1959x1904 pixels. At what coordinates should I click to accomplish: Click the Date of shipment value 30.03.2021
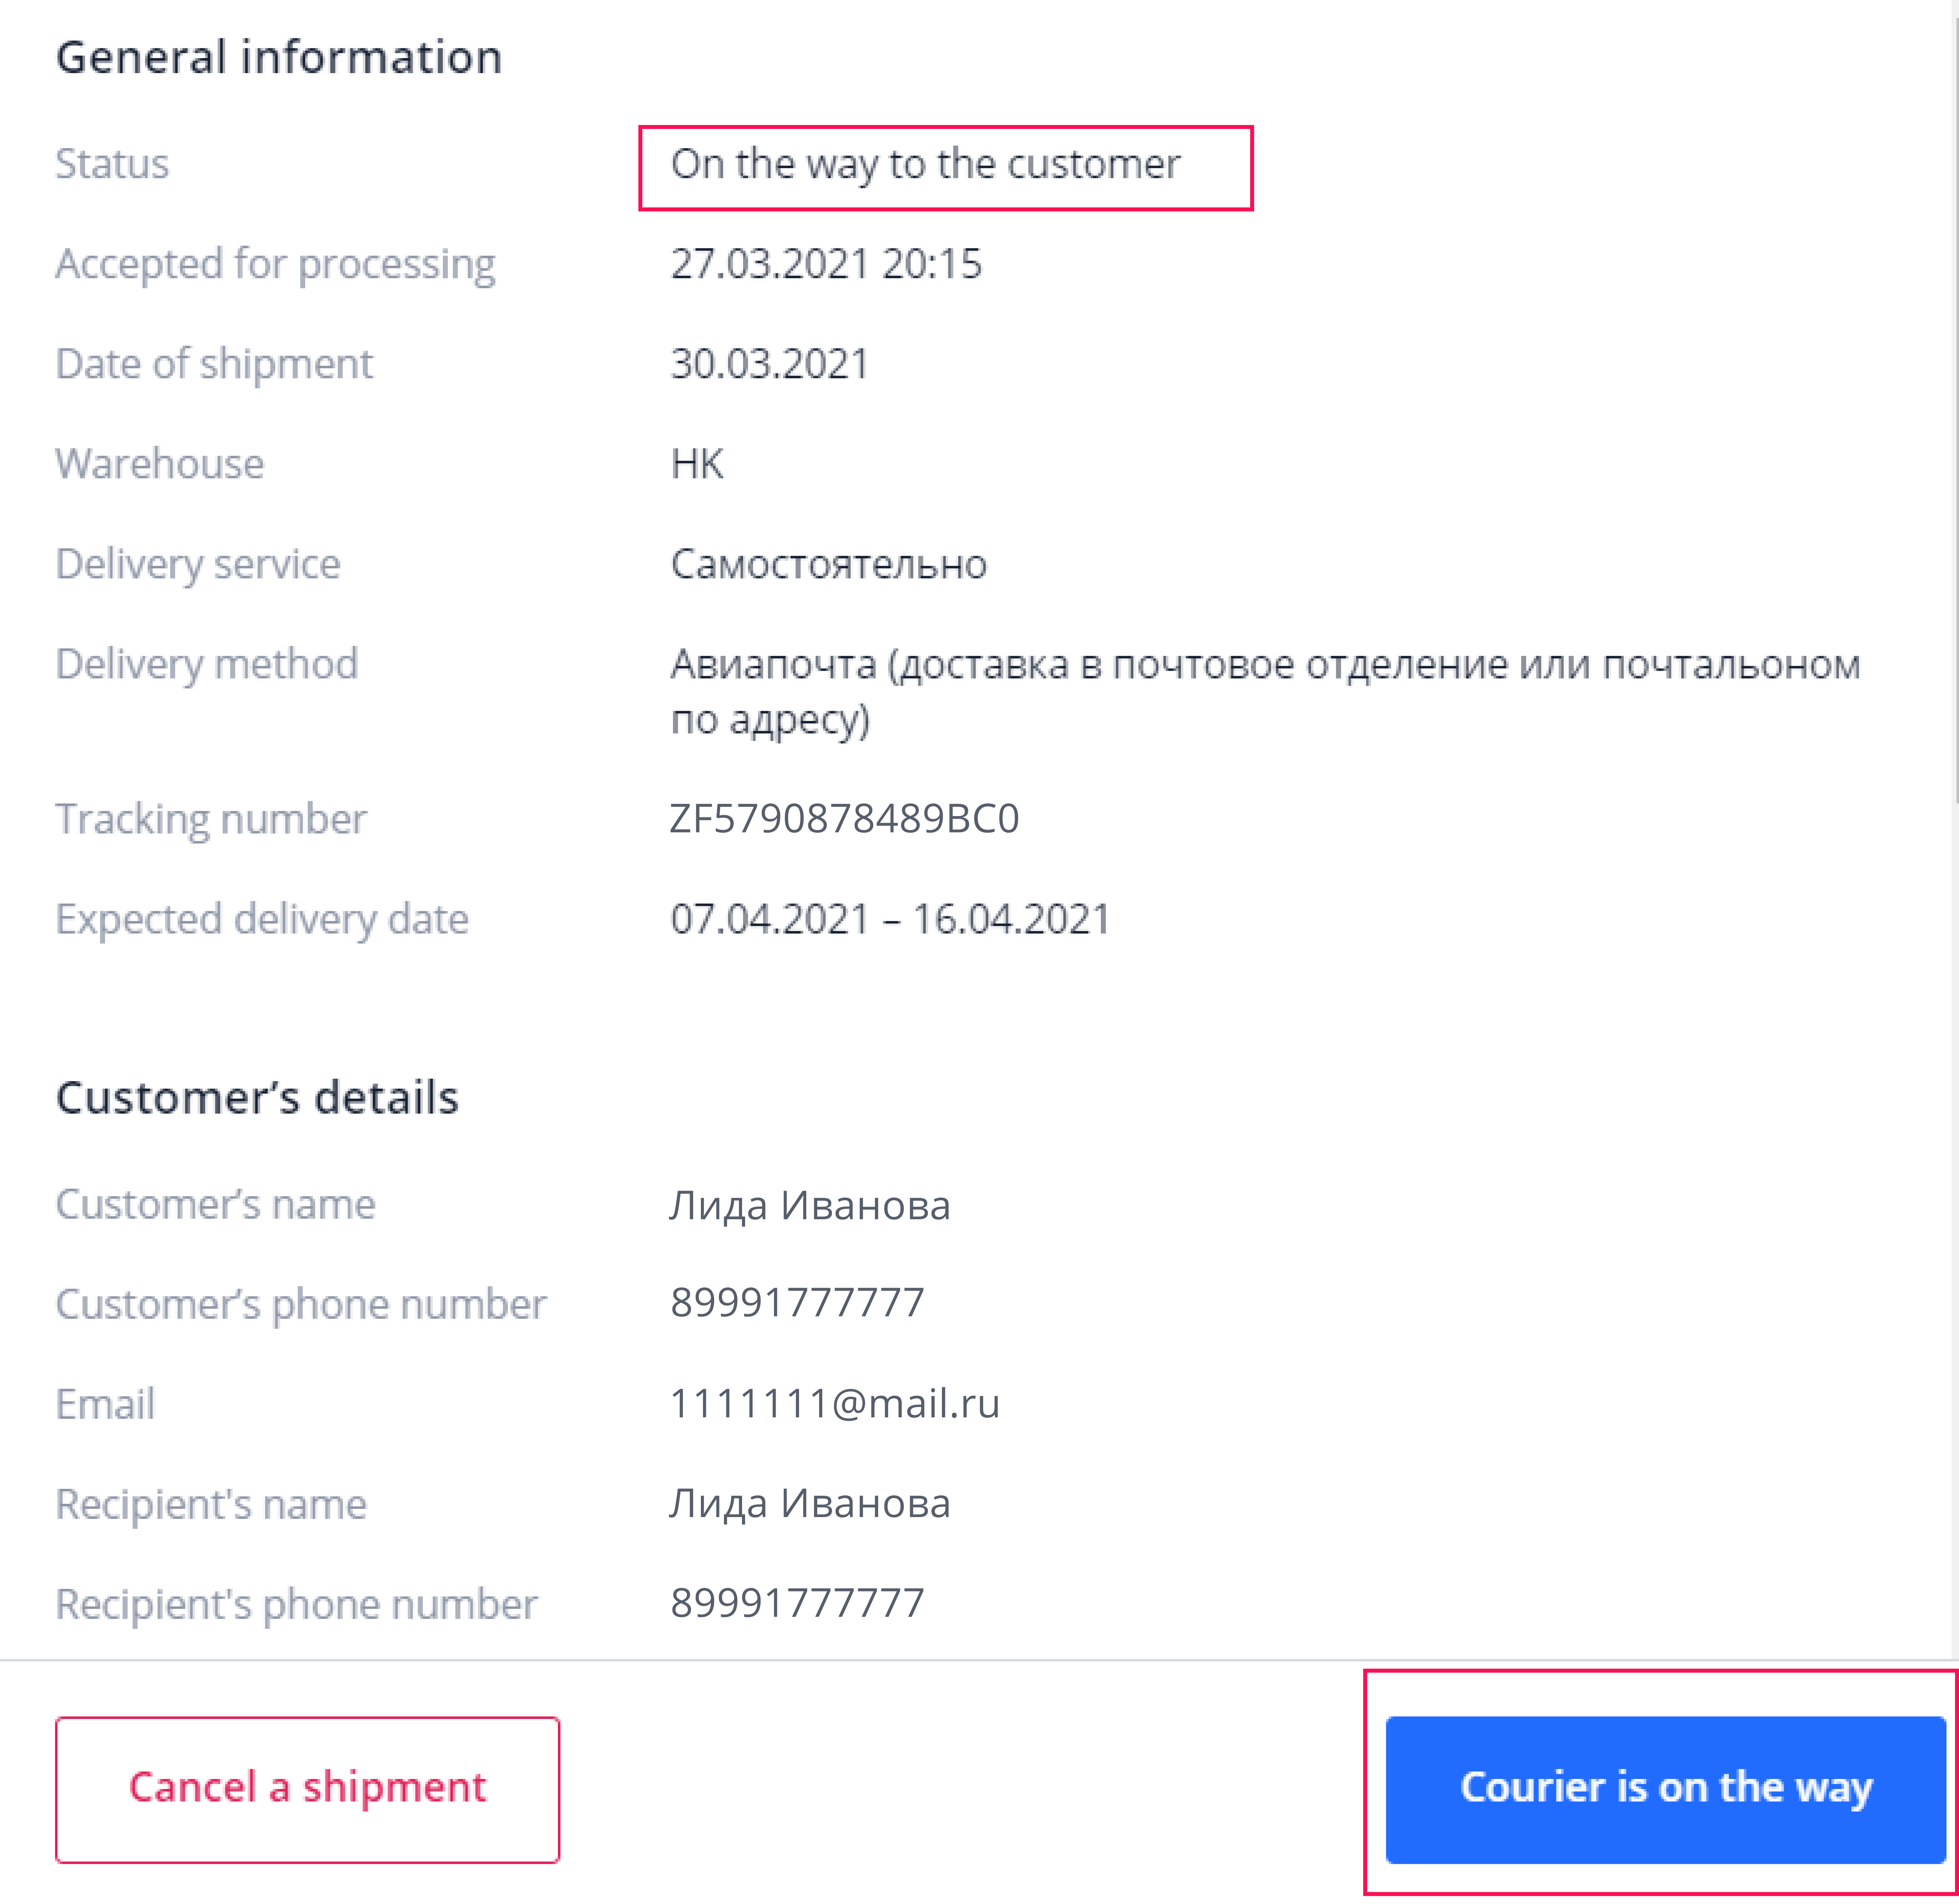769,364
